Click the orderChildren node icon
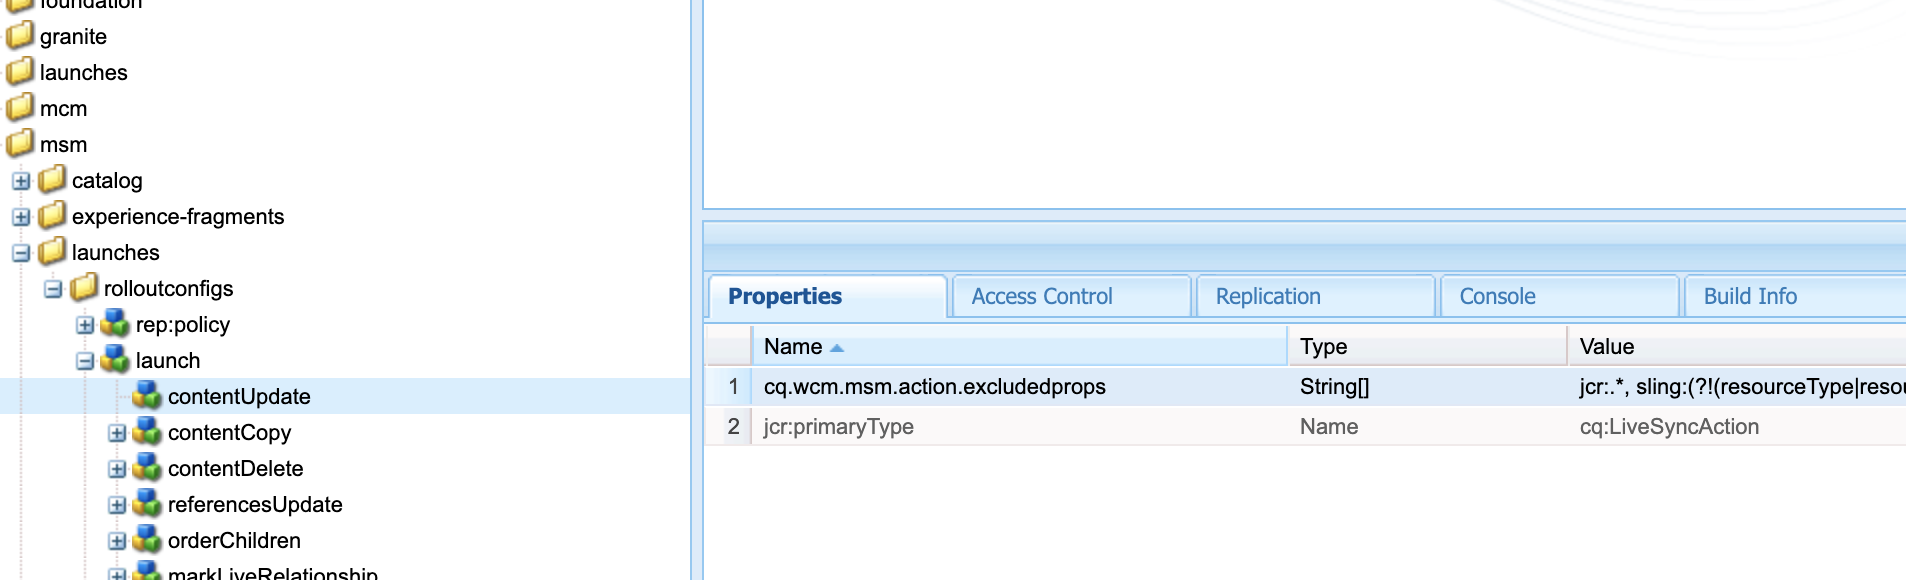 [147, 540]
